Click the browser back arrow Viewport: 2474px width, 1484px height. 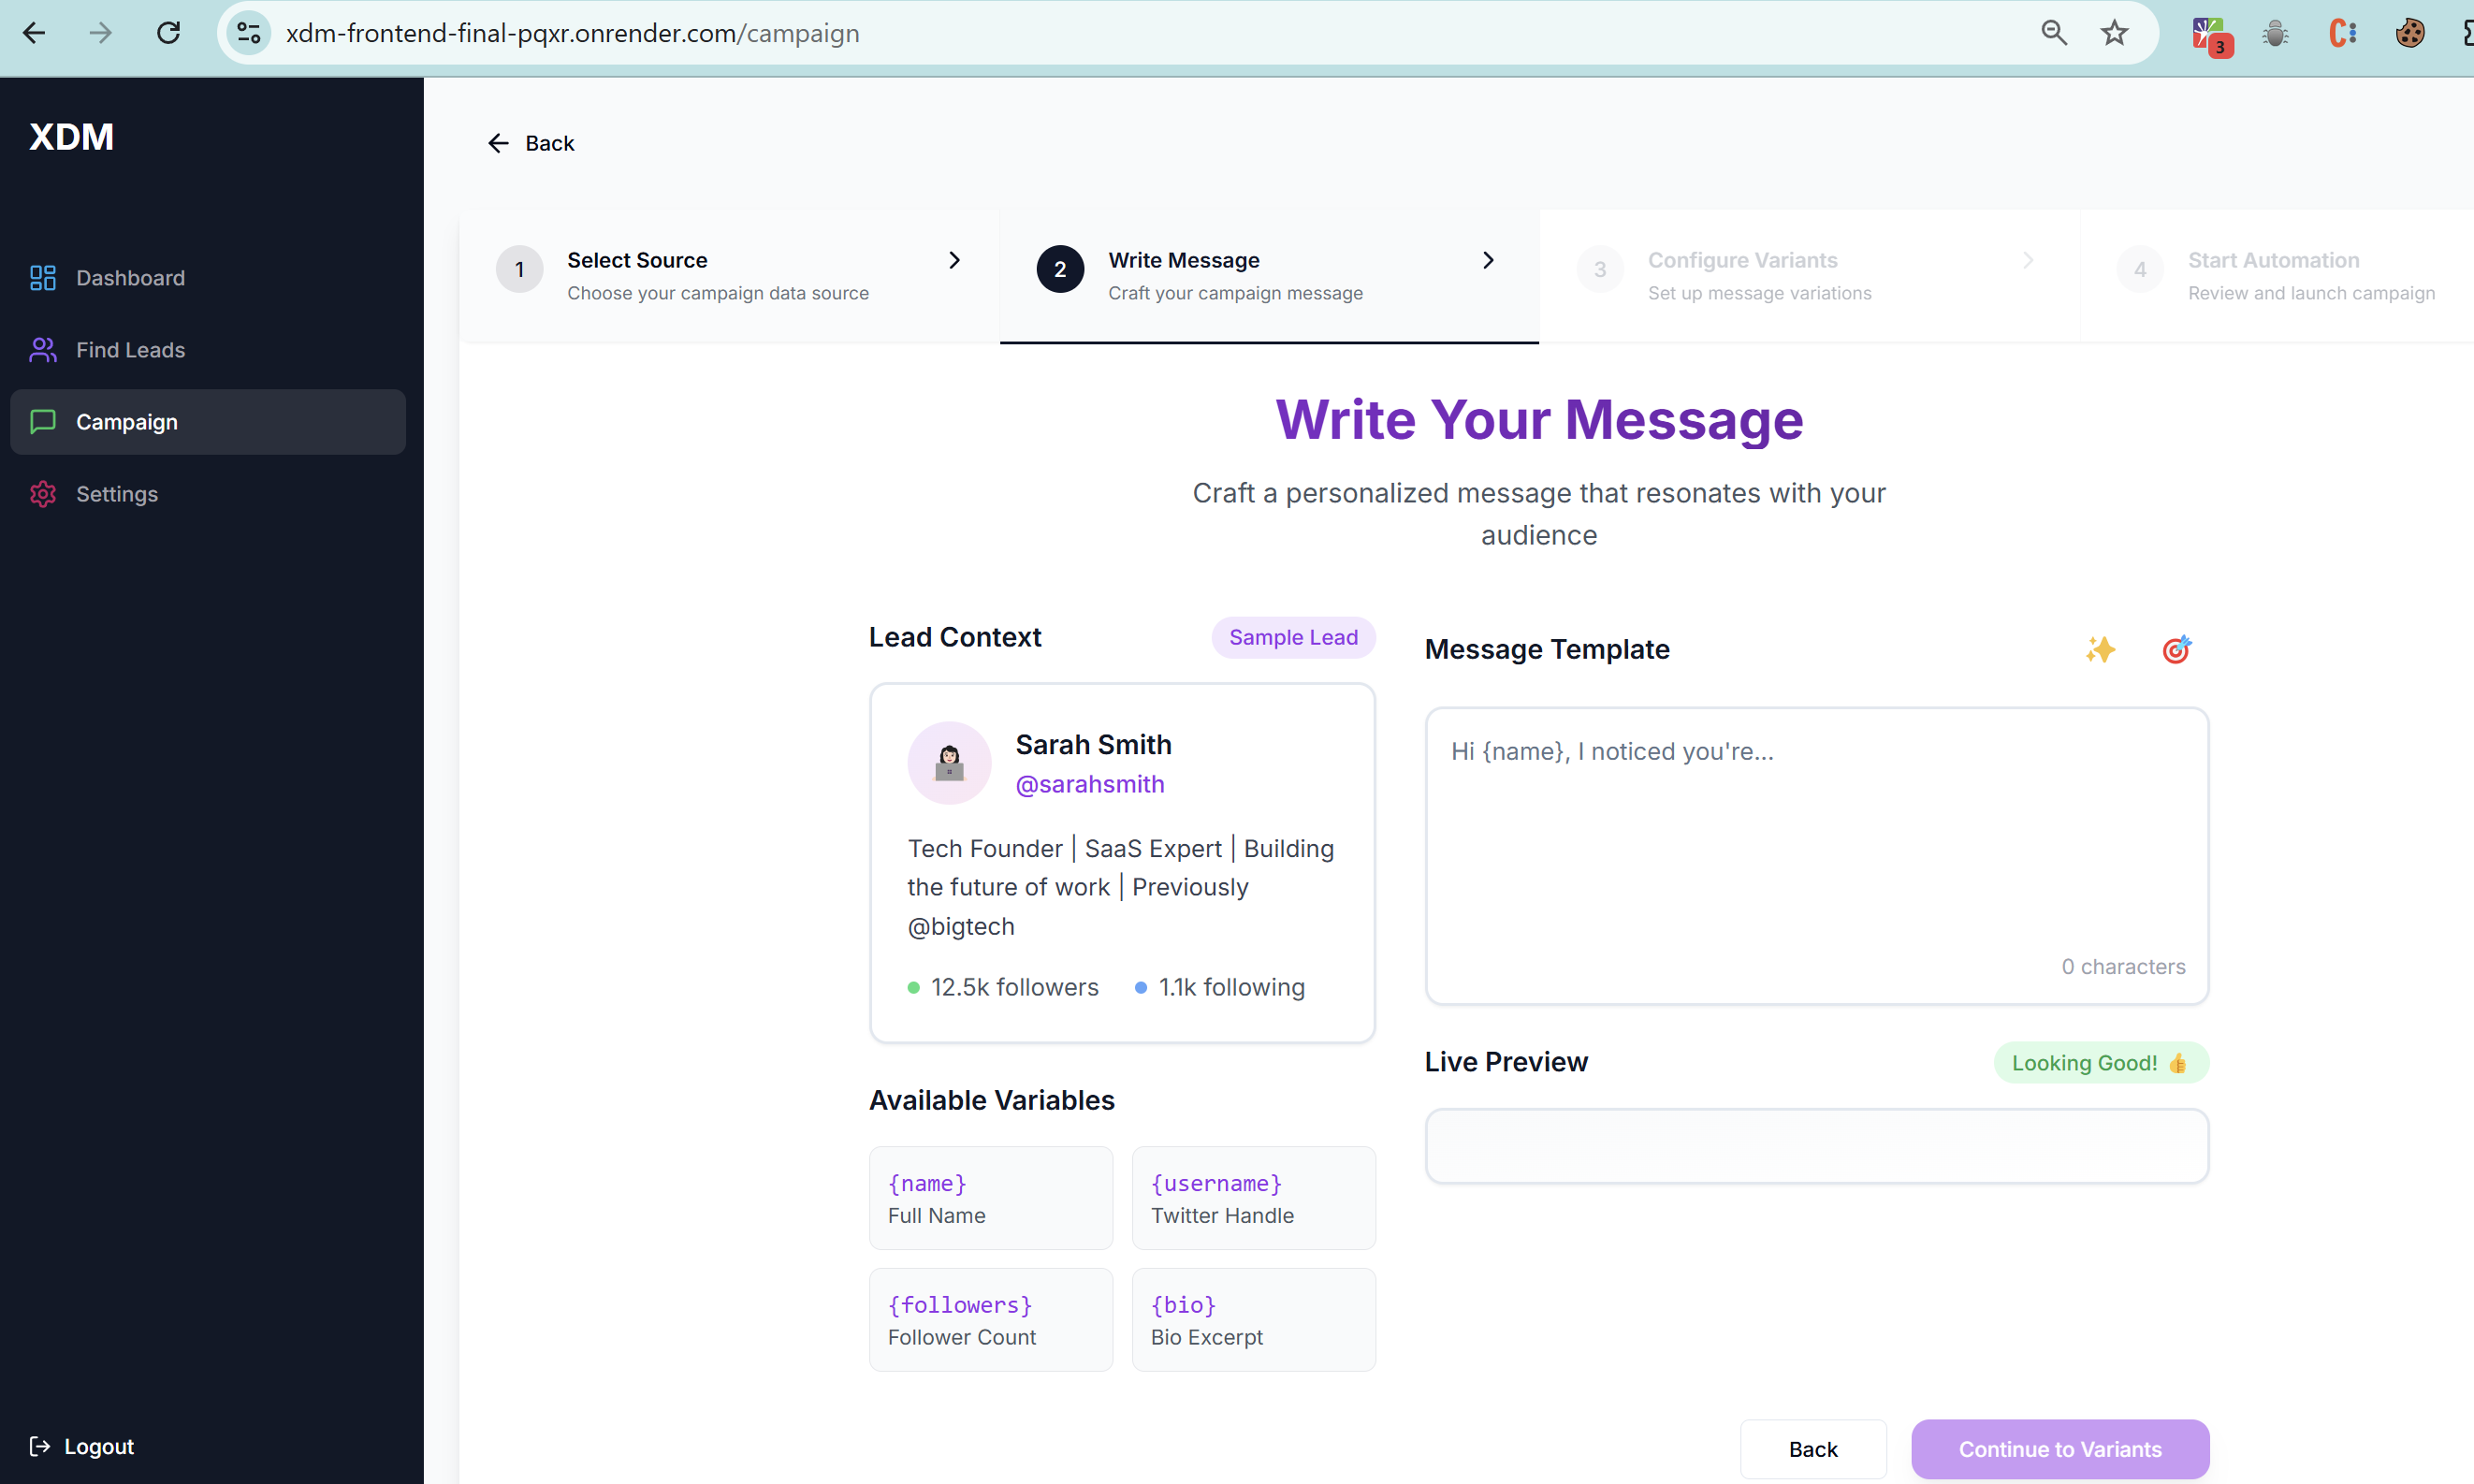click(x=34, y=33)
